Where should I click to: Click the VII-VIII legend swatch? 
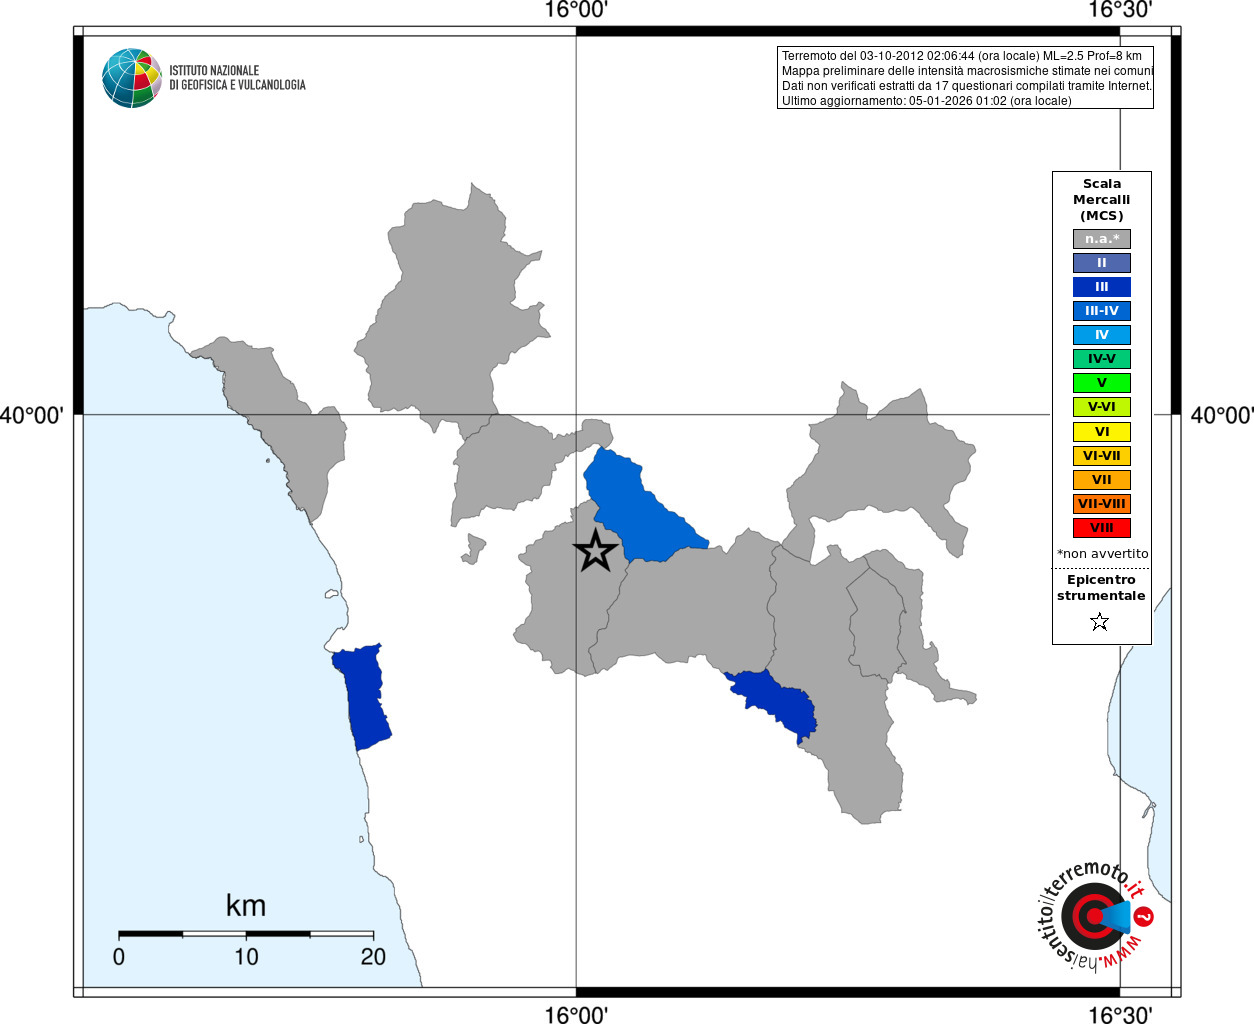(1102, 504)
